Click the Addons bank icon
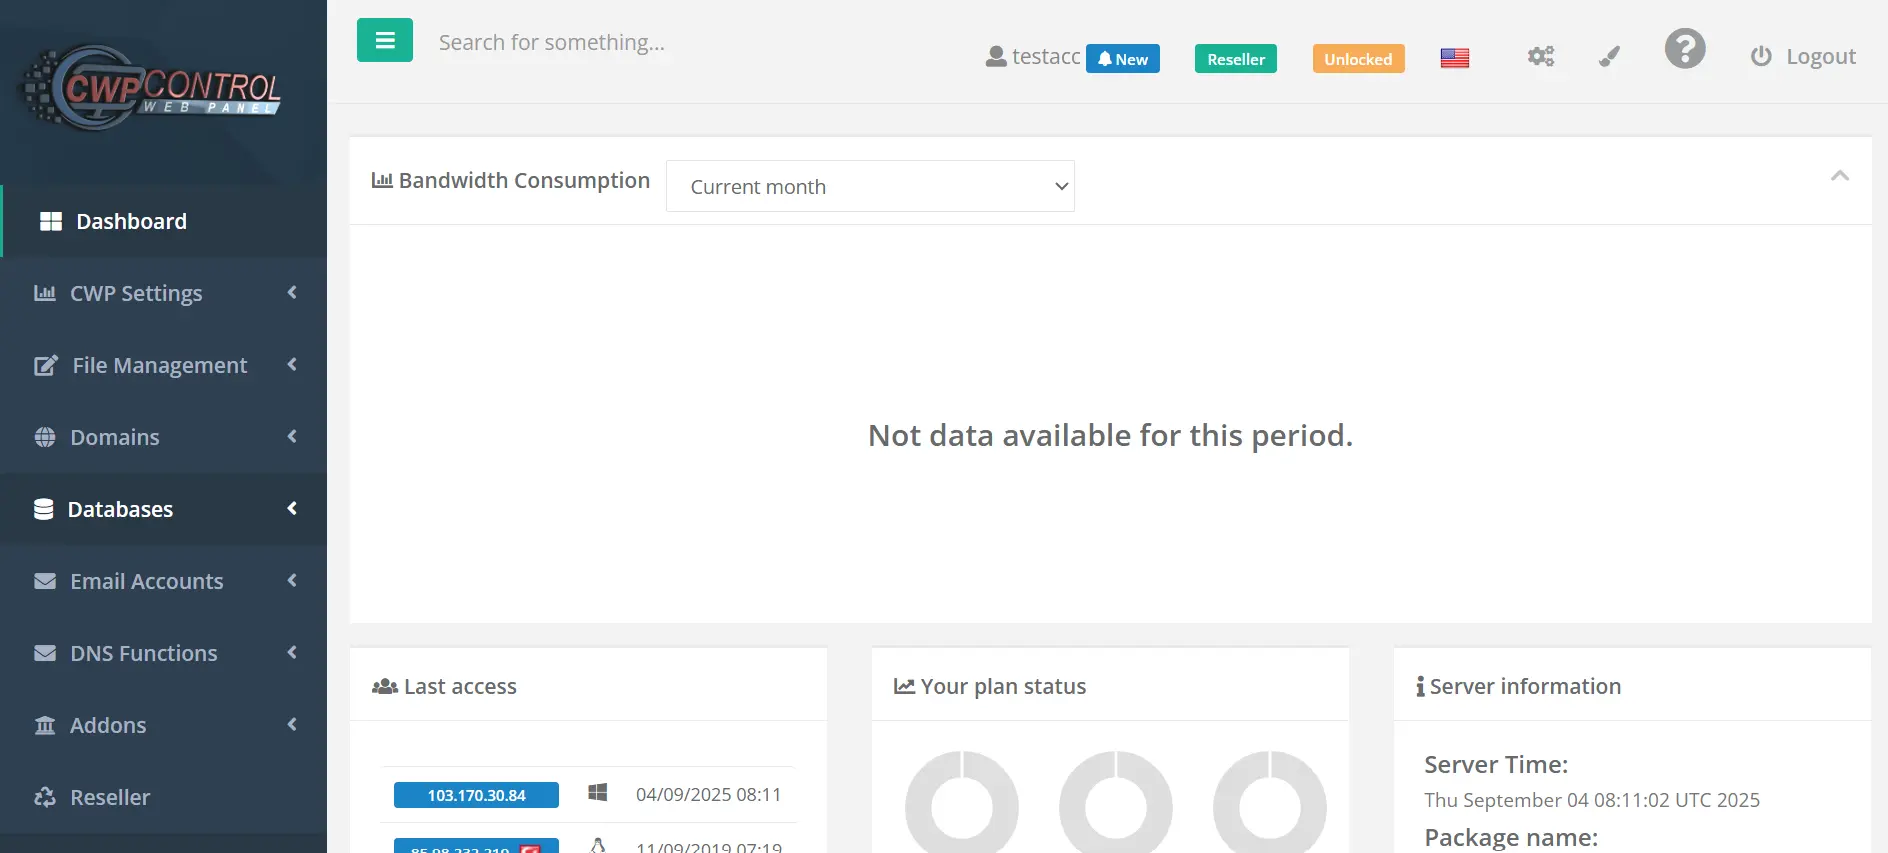 [45, 725]
